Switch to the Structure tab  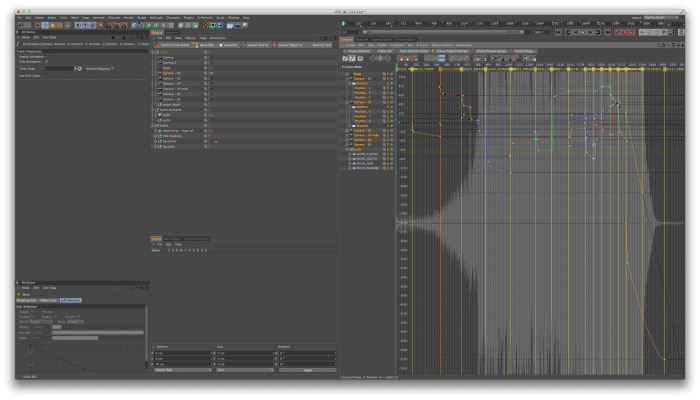coord(172,33)
